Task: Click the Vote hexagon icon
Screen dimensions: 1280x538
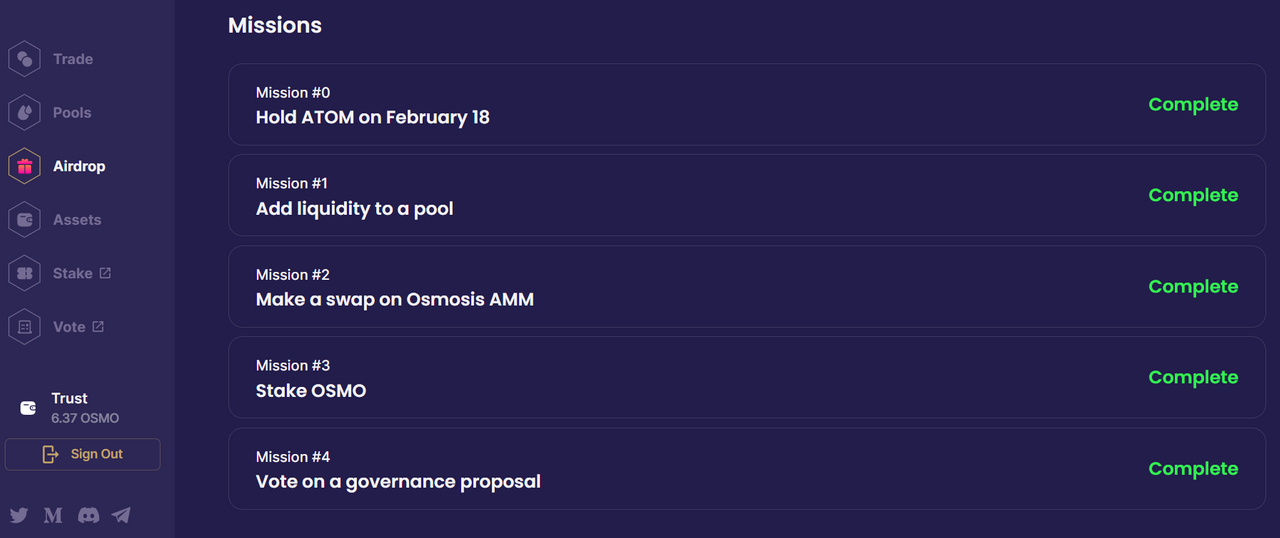Action: (x=24, y=327)
